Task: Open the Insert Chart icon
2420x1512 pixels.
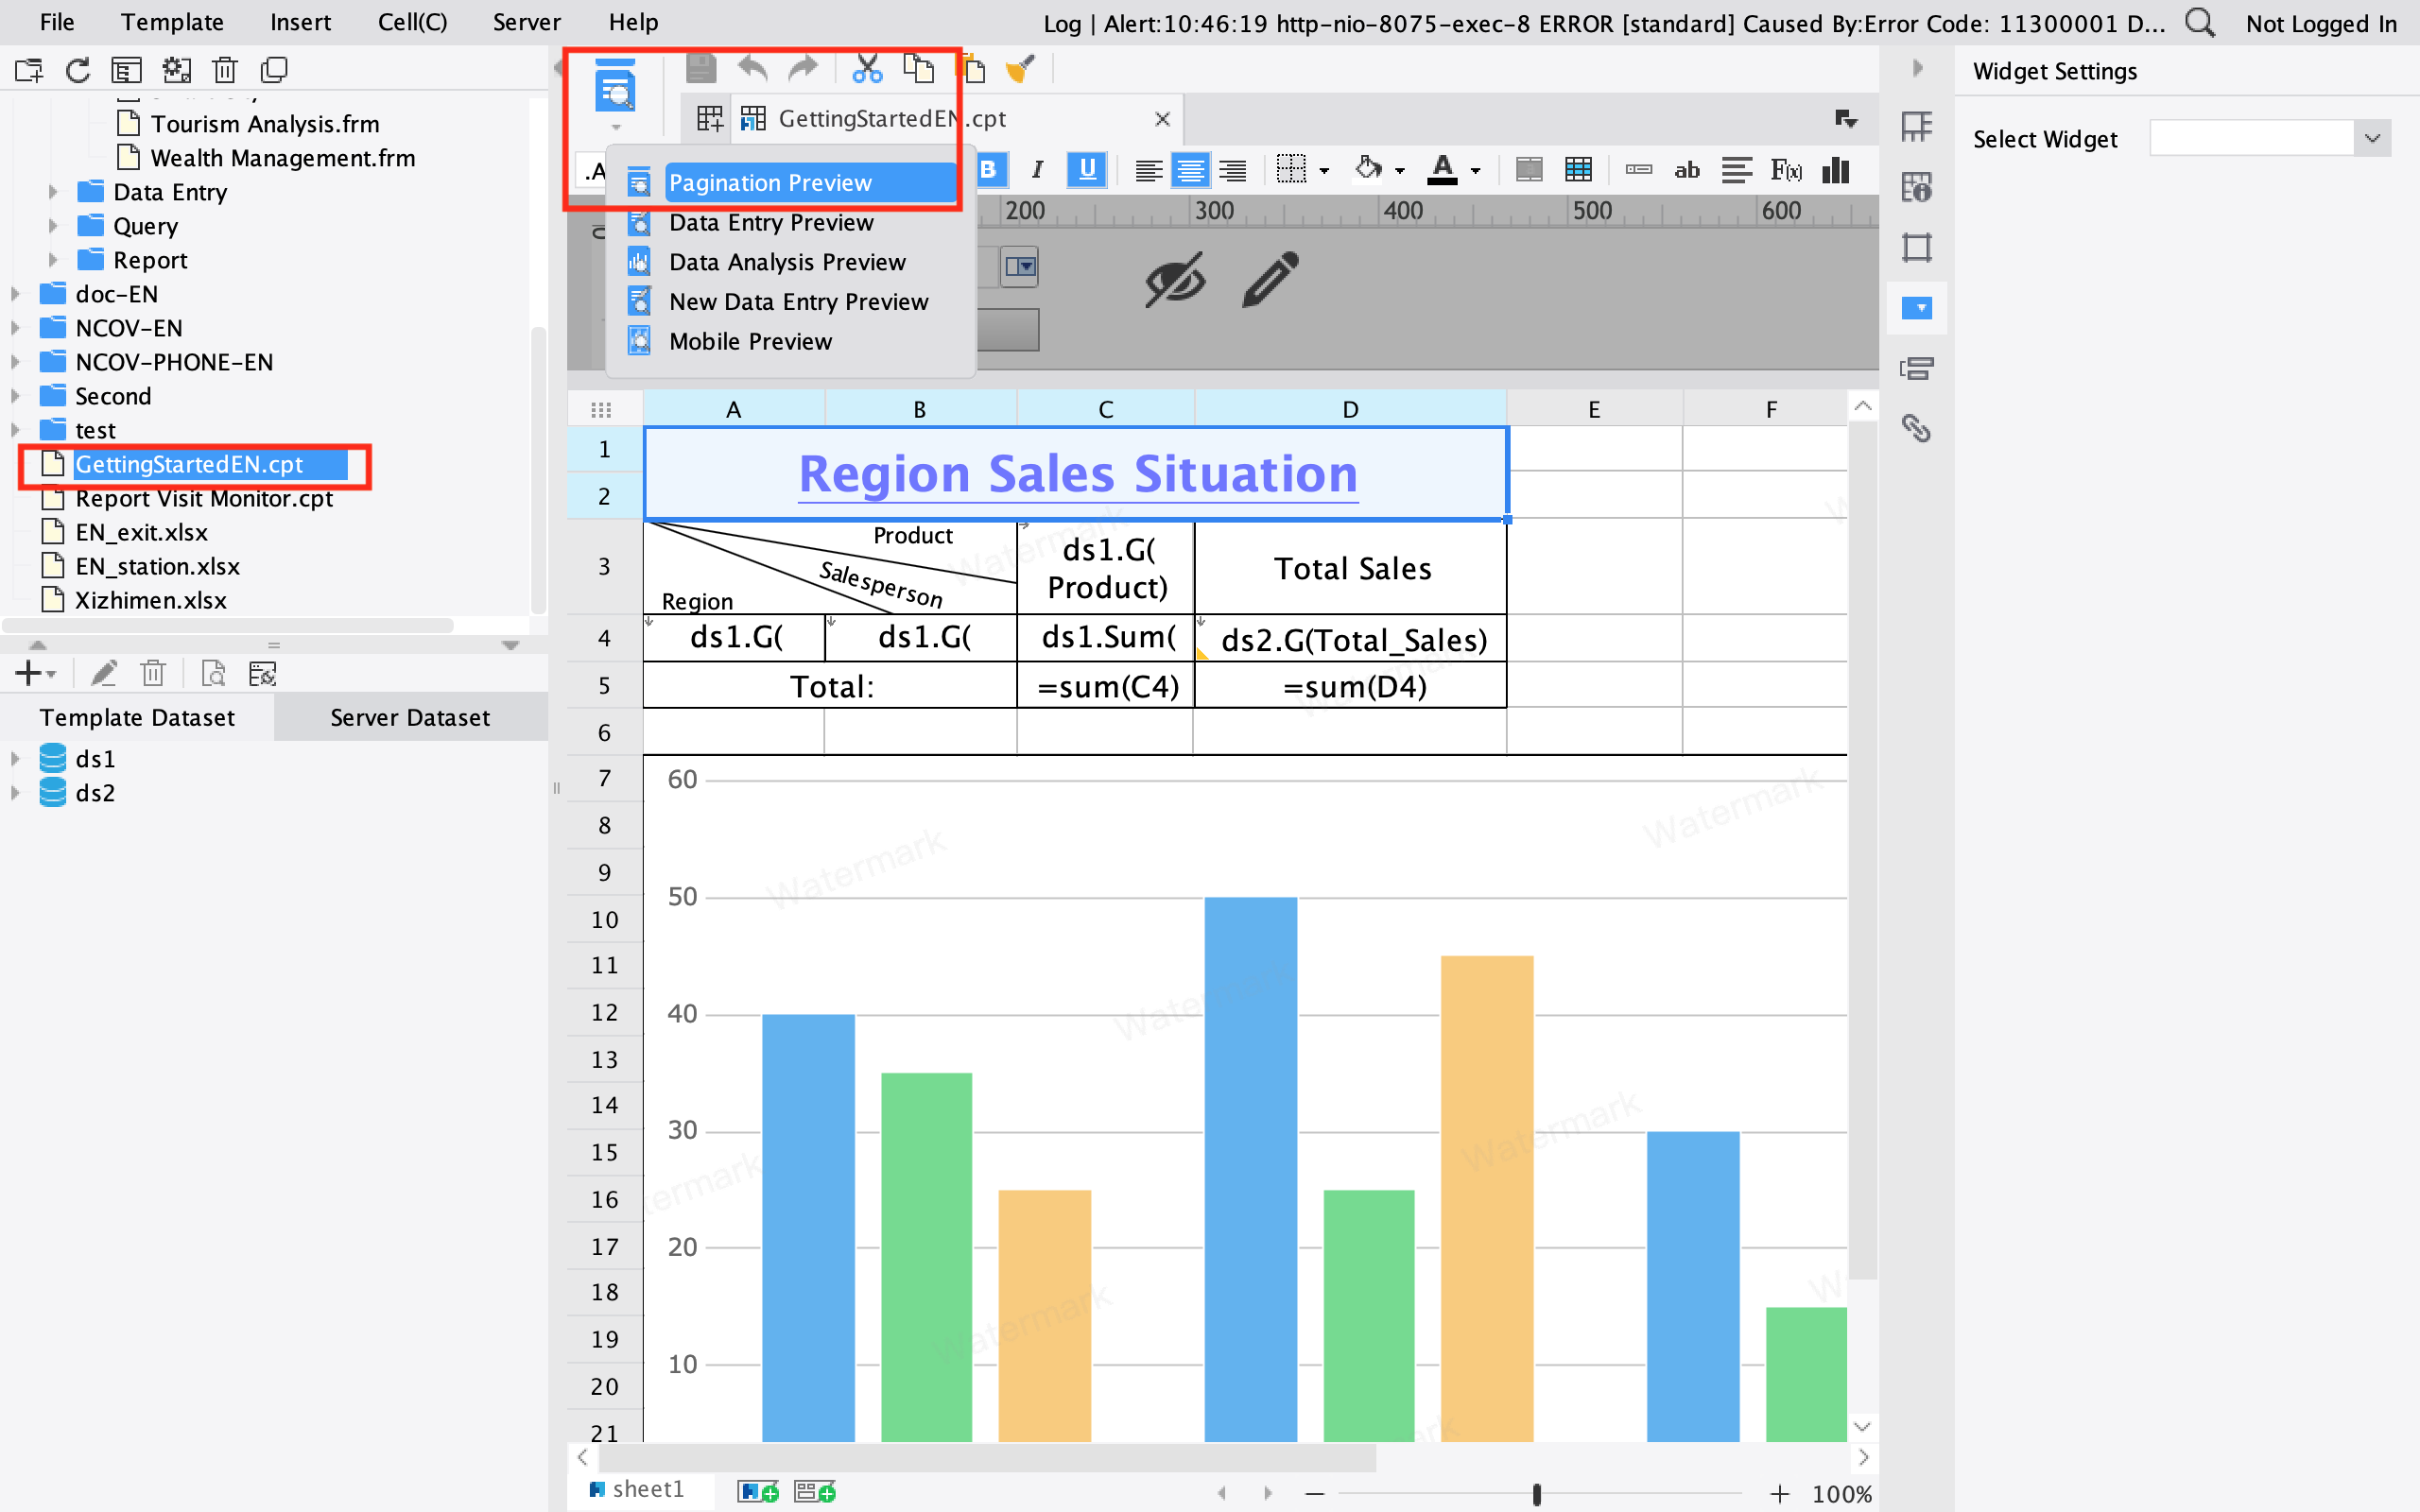Action: click(x=1836, y=170)
